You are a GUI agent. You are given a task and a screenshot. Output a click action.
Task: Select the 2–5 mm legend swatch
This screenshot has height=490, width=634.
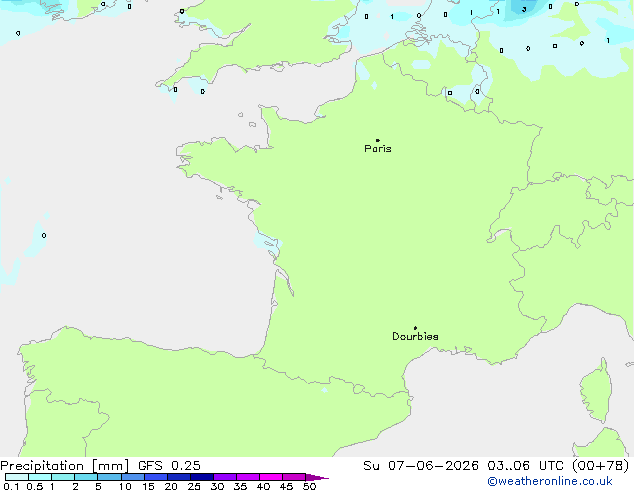(x=86, y=477)
